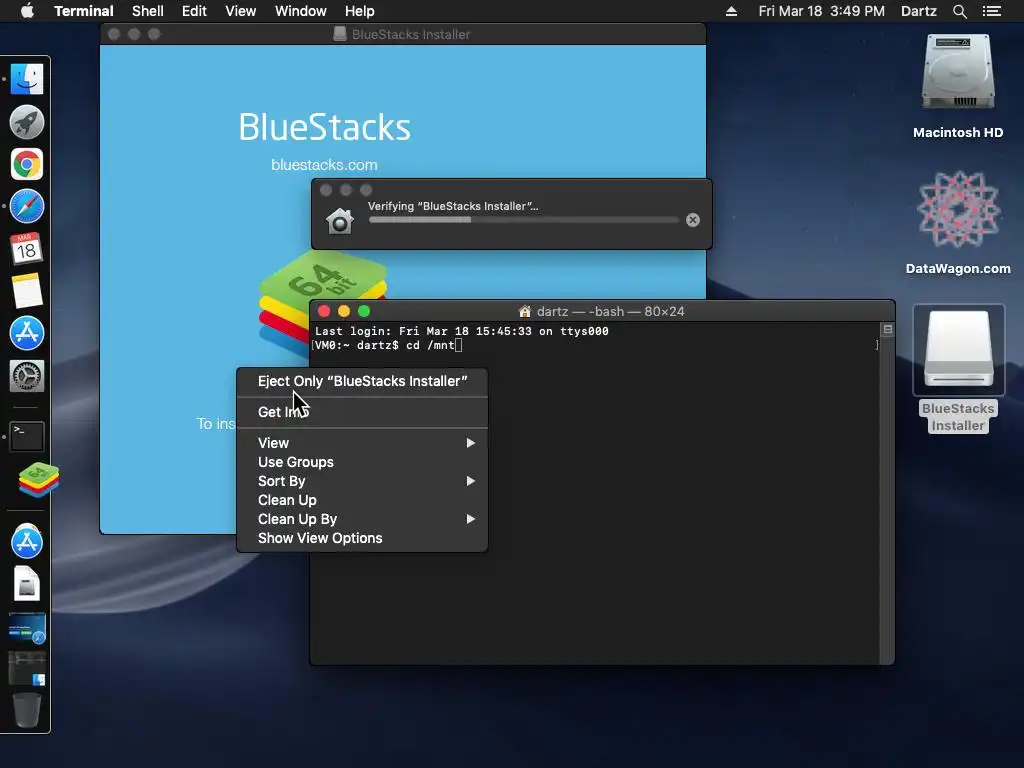Toggle Use Groups in context menu
Screen dimensions: 1024x768
[362, 462]
